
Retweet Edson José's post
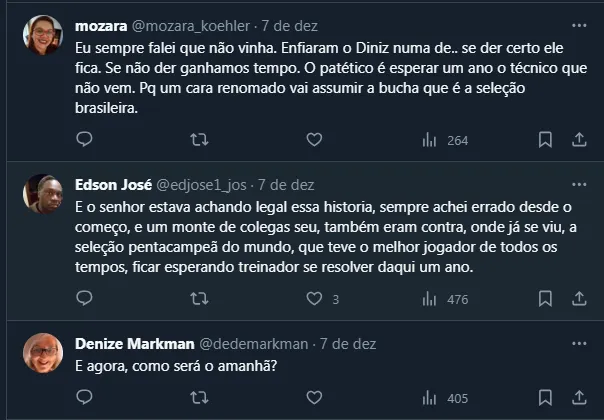pos(200,298)
